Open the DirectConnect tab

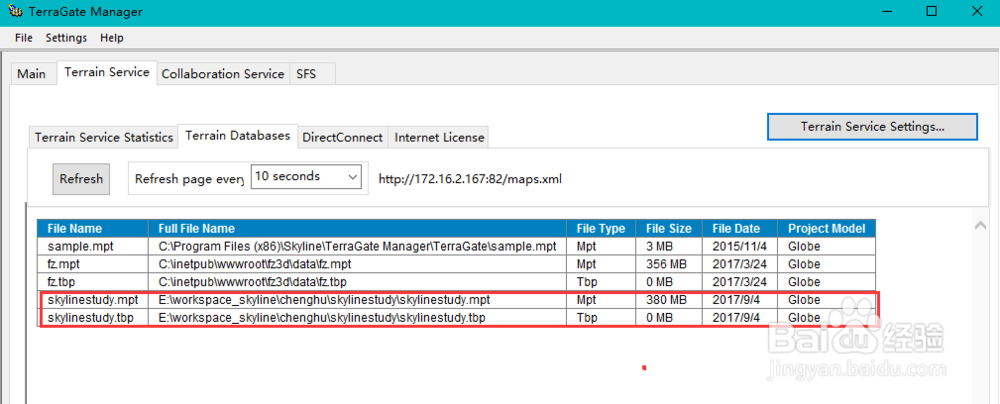pos(342,137)
